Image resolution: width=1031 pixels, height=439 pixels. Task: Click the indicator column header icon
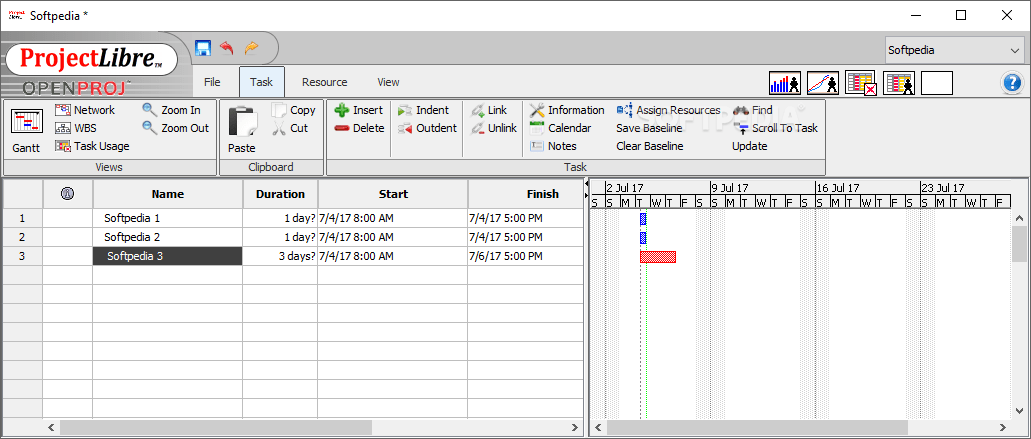point(68,194)
